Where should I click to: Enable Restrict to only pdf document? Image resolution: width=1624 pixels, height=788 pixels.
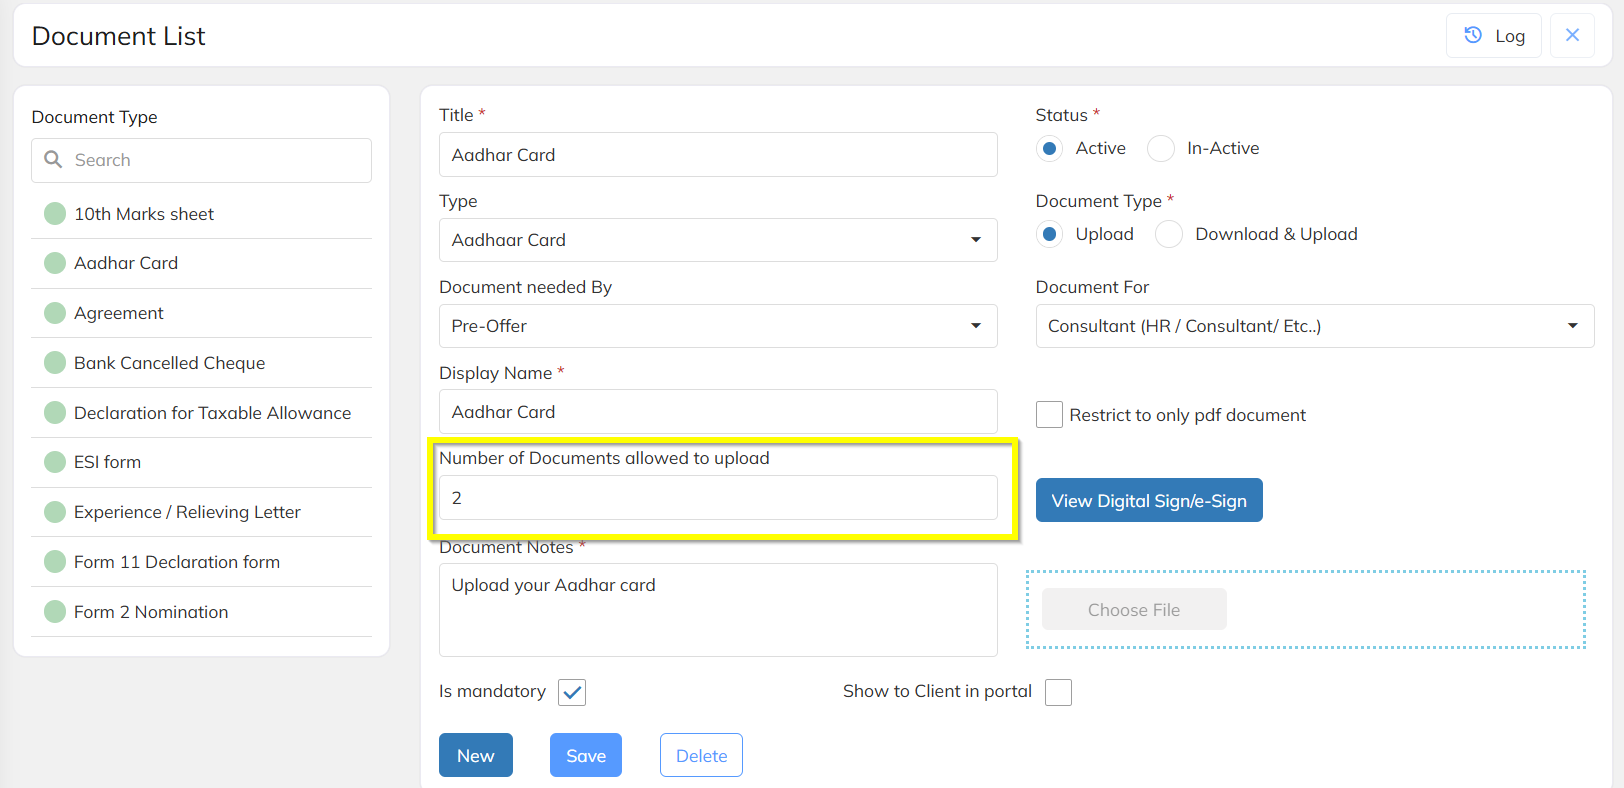pyautogui.click(x=1049, y=415)
